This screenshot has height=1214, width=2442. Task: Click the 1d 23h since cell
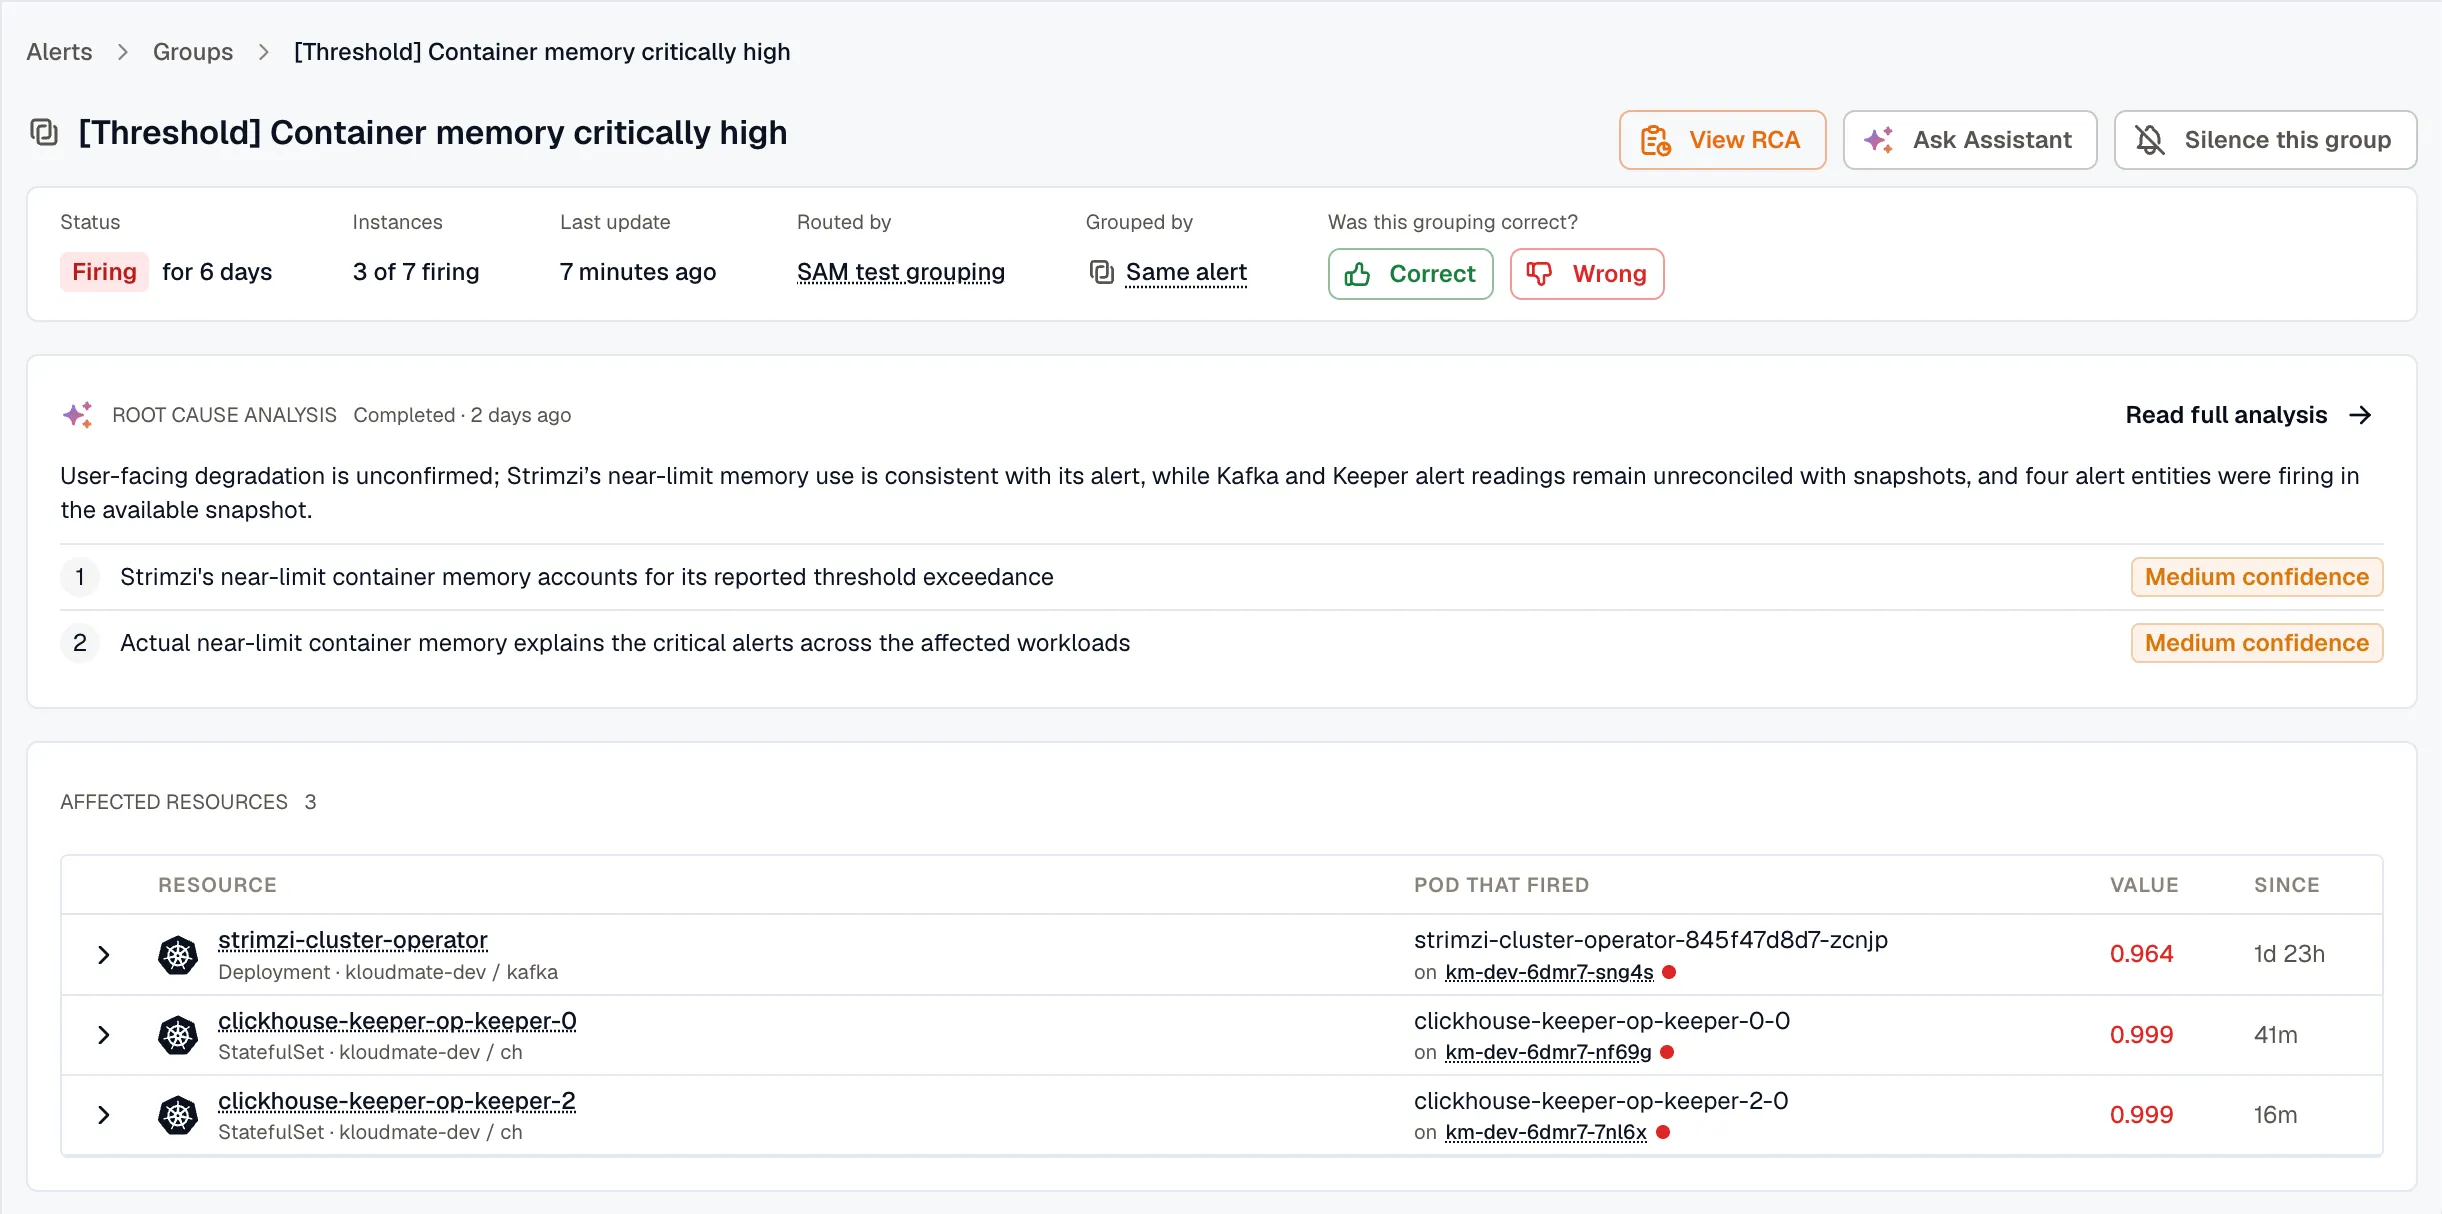pos(2289,954)
